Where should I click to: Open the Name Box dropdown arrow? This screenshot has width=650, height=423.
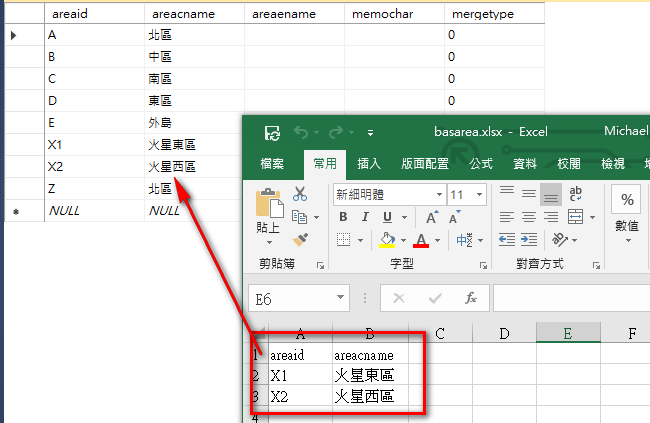point(341,298)
